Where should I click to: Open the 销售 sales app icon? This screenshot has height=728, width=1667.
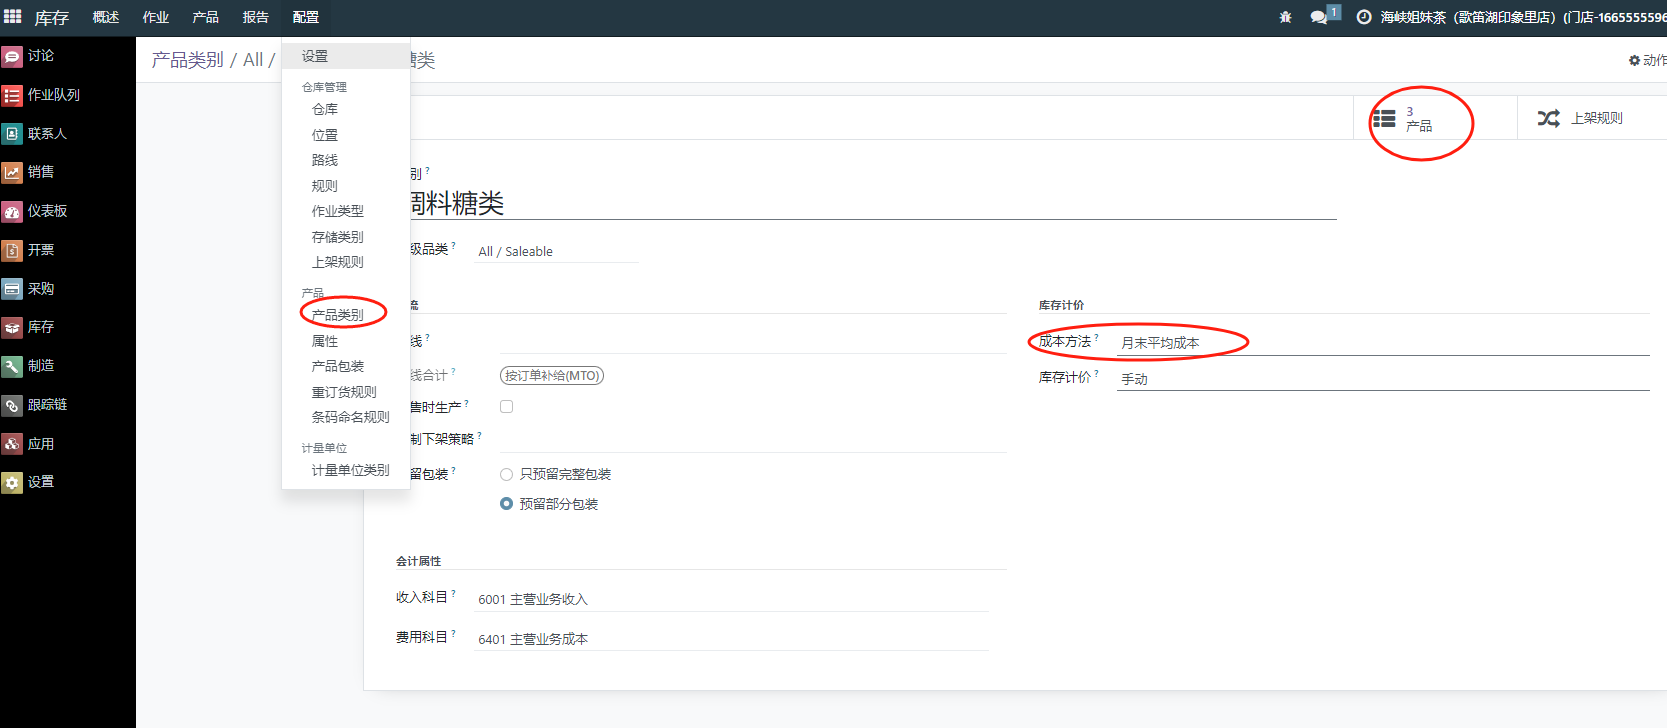pyautogui.click(x=12, y=172)
